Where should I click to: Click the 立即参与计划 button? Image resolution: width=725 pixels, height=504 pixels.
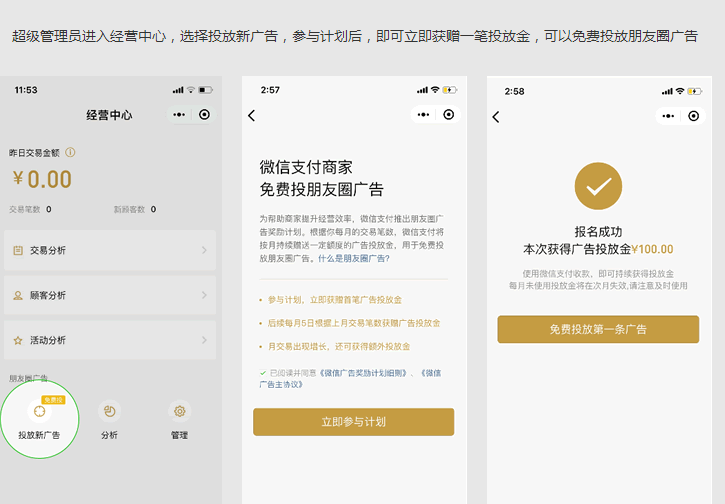[354, 422]
